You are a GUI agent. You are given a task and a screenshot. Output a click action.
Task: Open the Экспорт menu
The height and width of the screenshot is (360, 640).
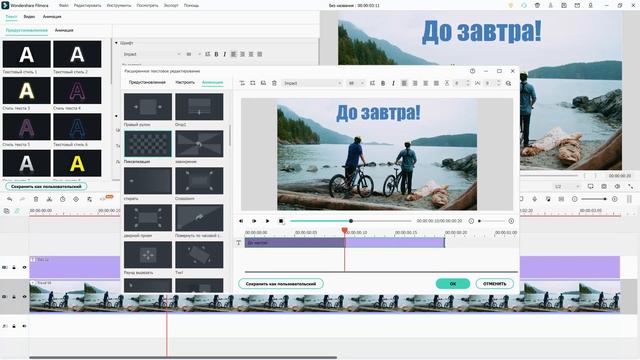(171, 6)
